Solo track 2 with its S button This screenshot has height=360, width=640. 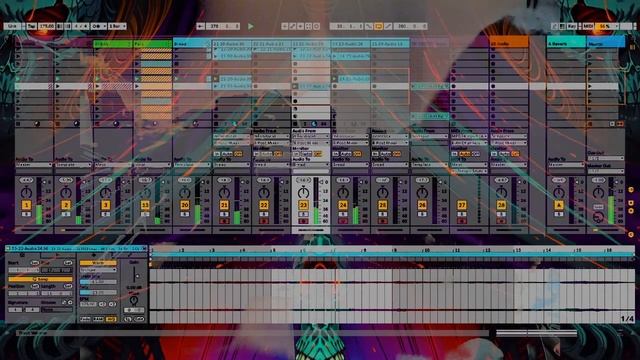click(x=66, y=214)
